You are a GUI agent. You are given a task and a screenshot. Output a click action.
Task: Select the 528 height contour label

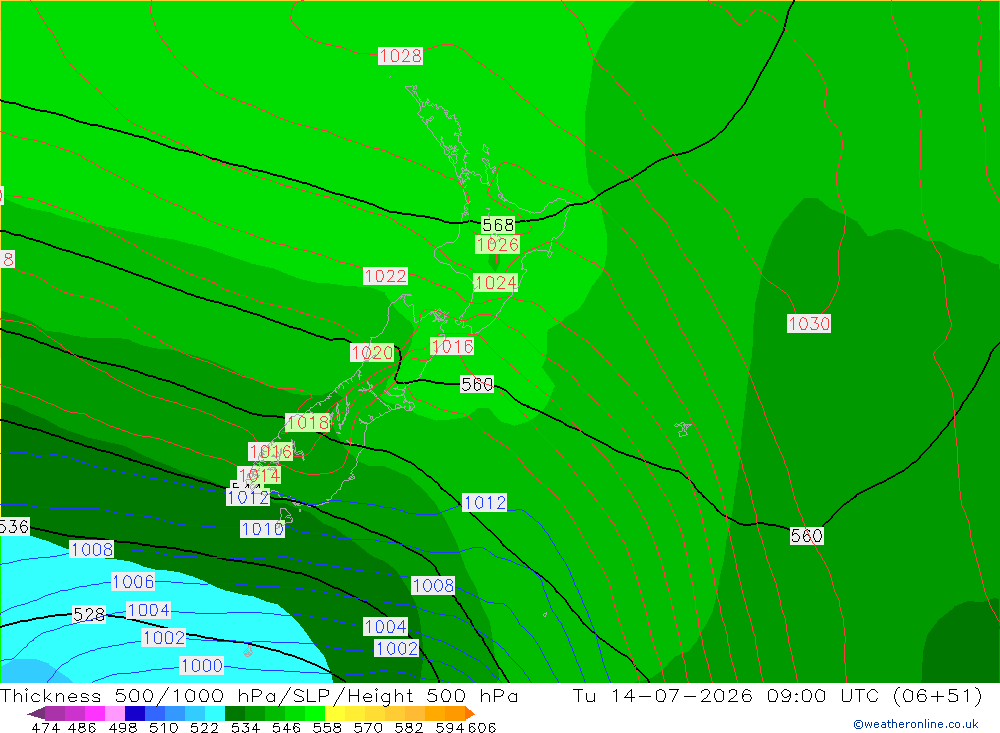(x=89, y=614)
